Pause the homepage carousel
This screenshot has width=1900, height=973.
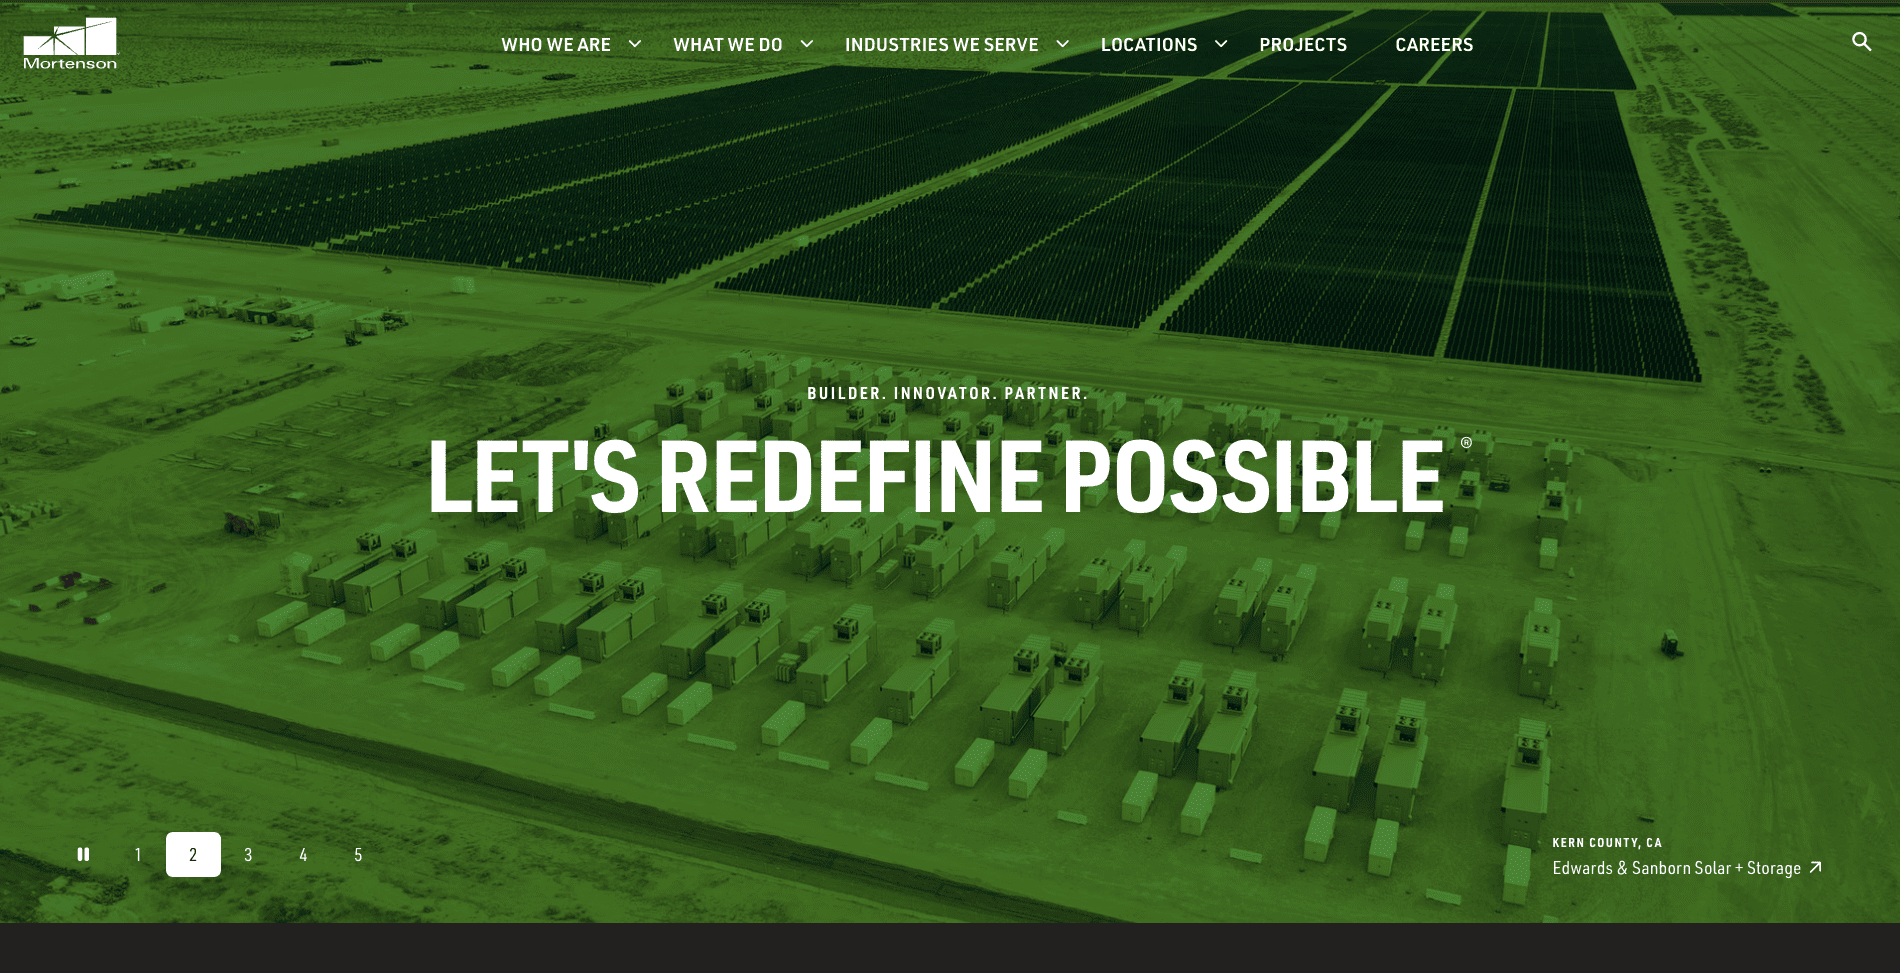pyautogui.click(x=84, y=854)
